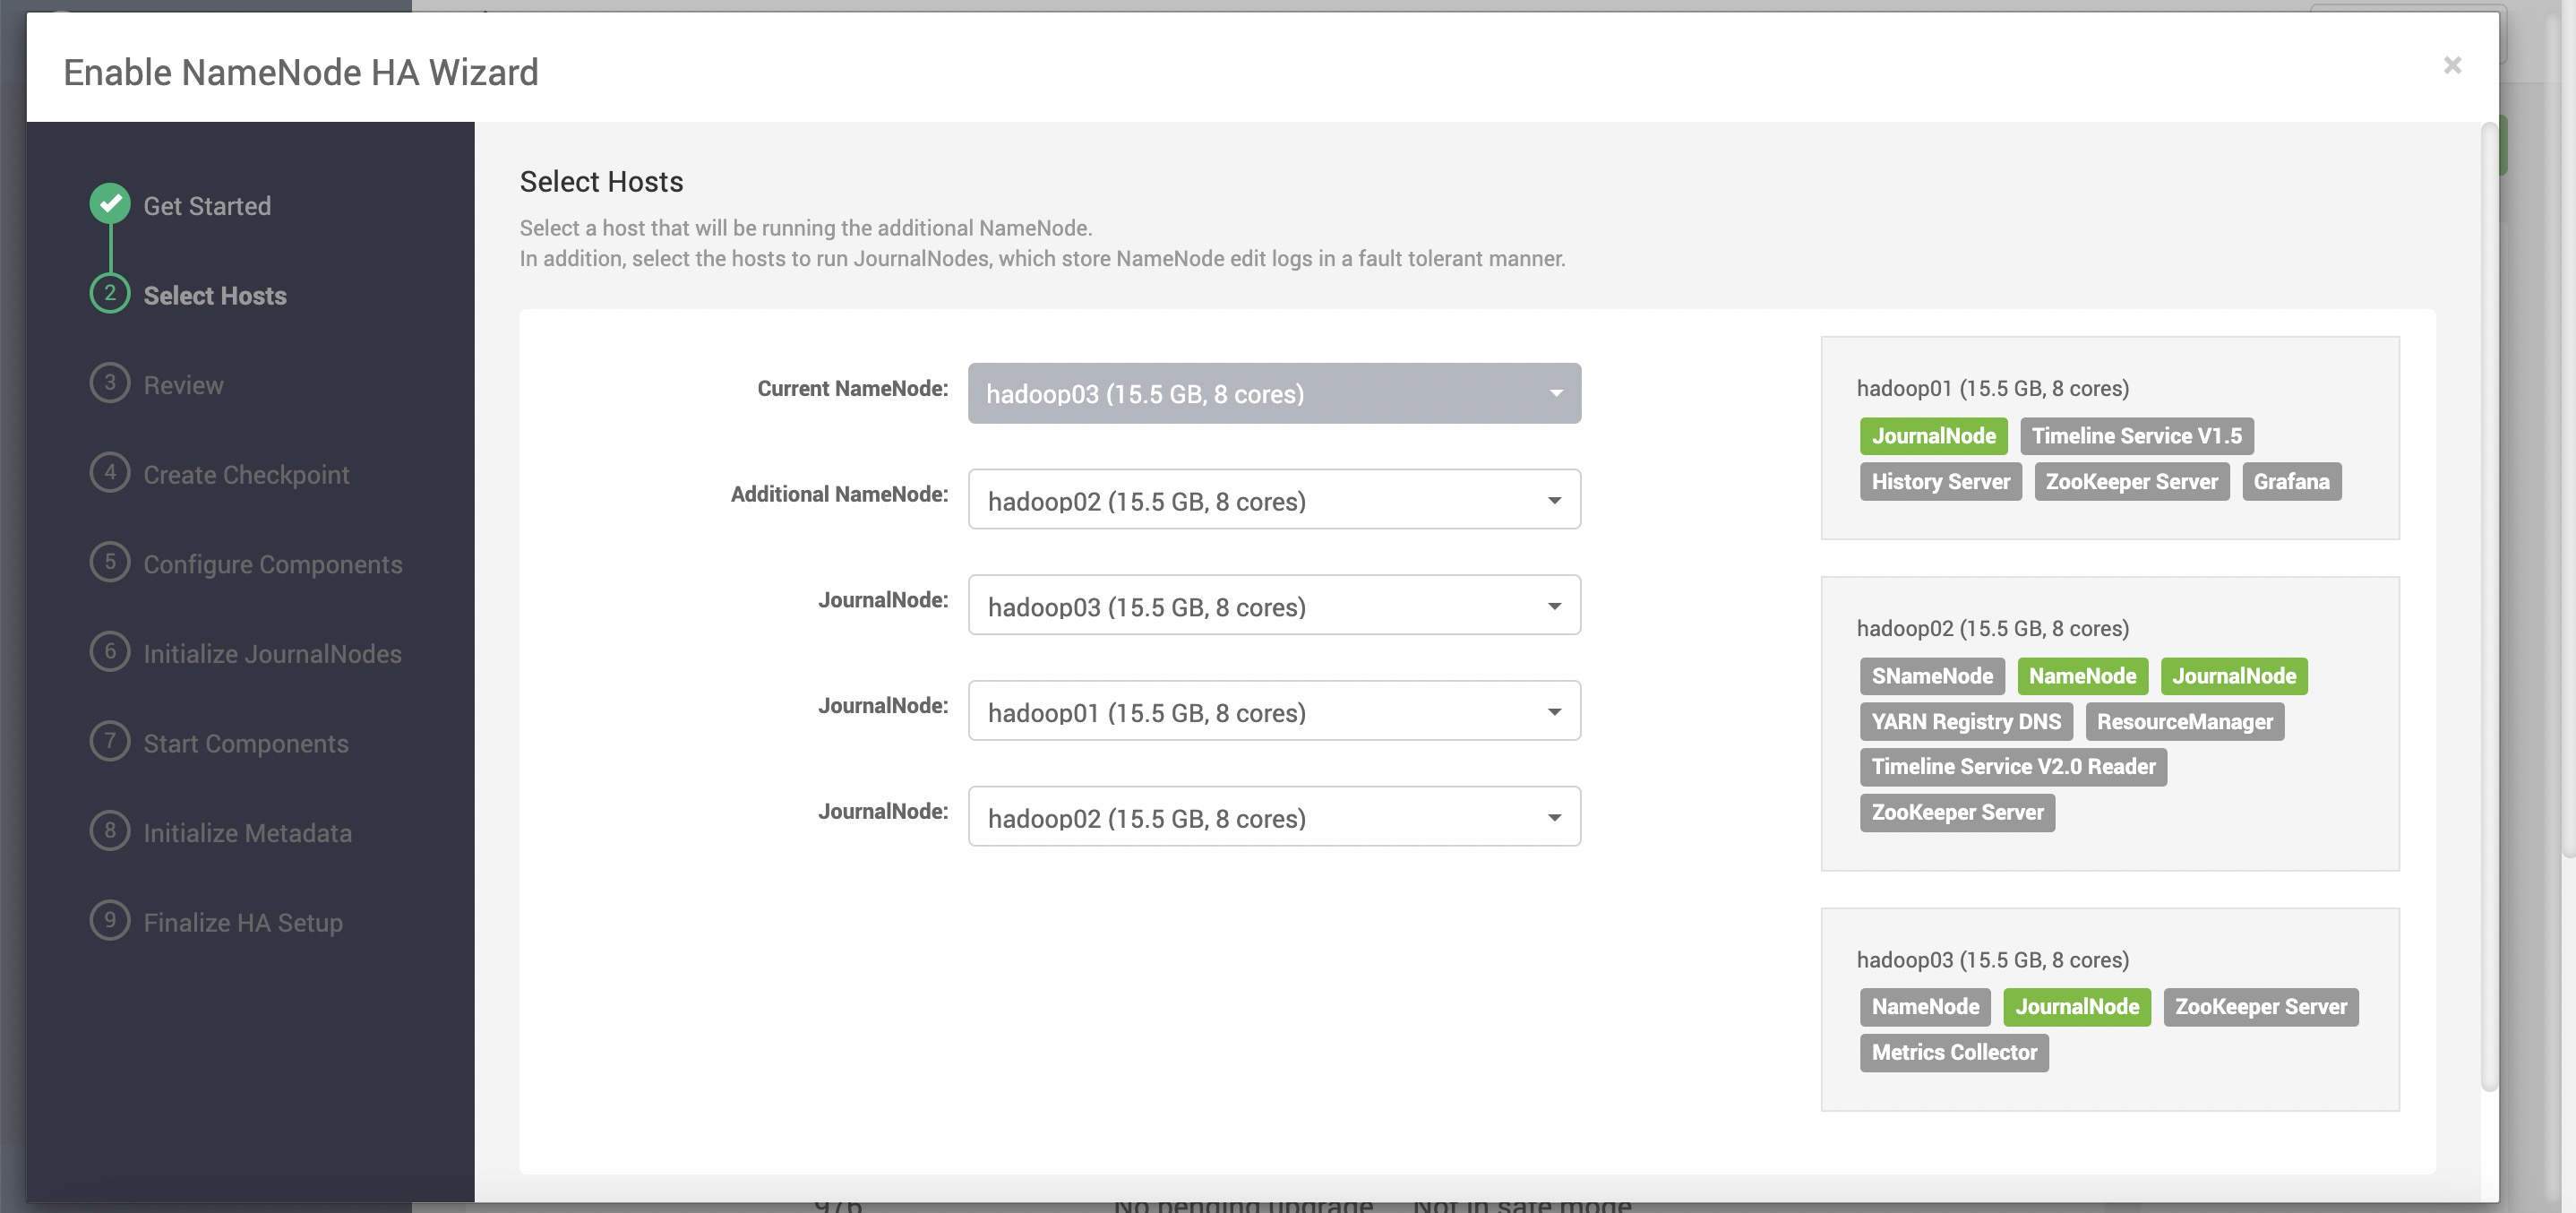This screenshot has height=1213, width=2576.
Task: Close the Enable NameNode HA Wizard
Action: click(x=2452, y=65)
